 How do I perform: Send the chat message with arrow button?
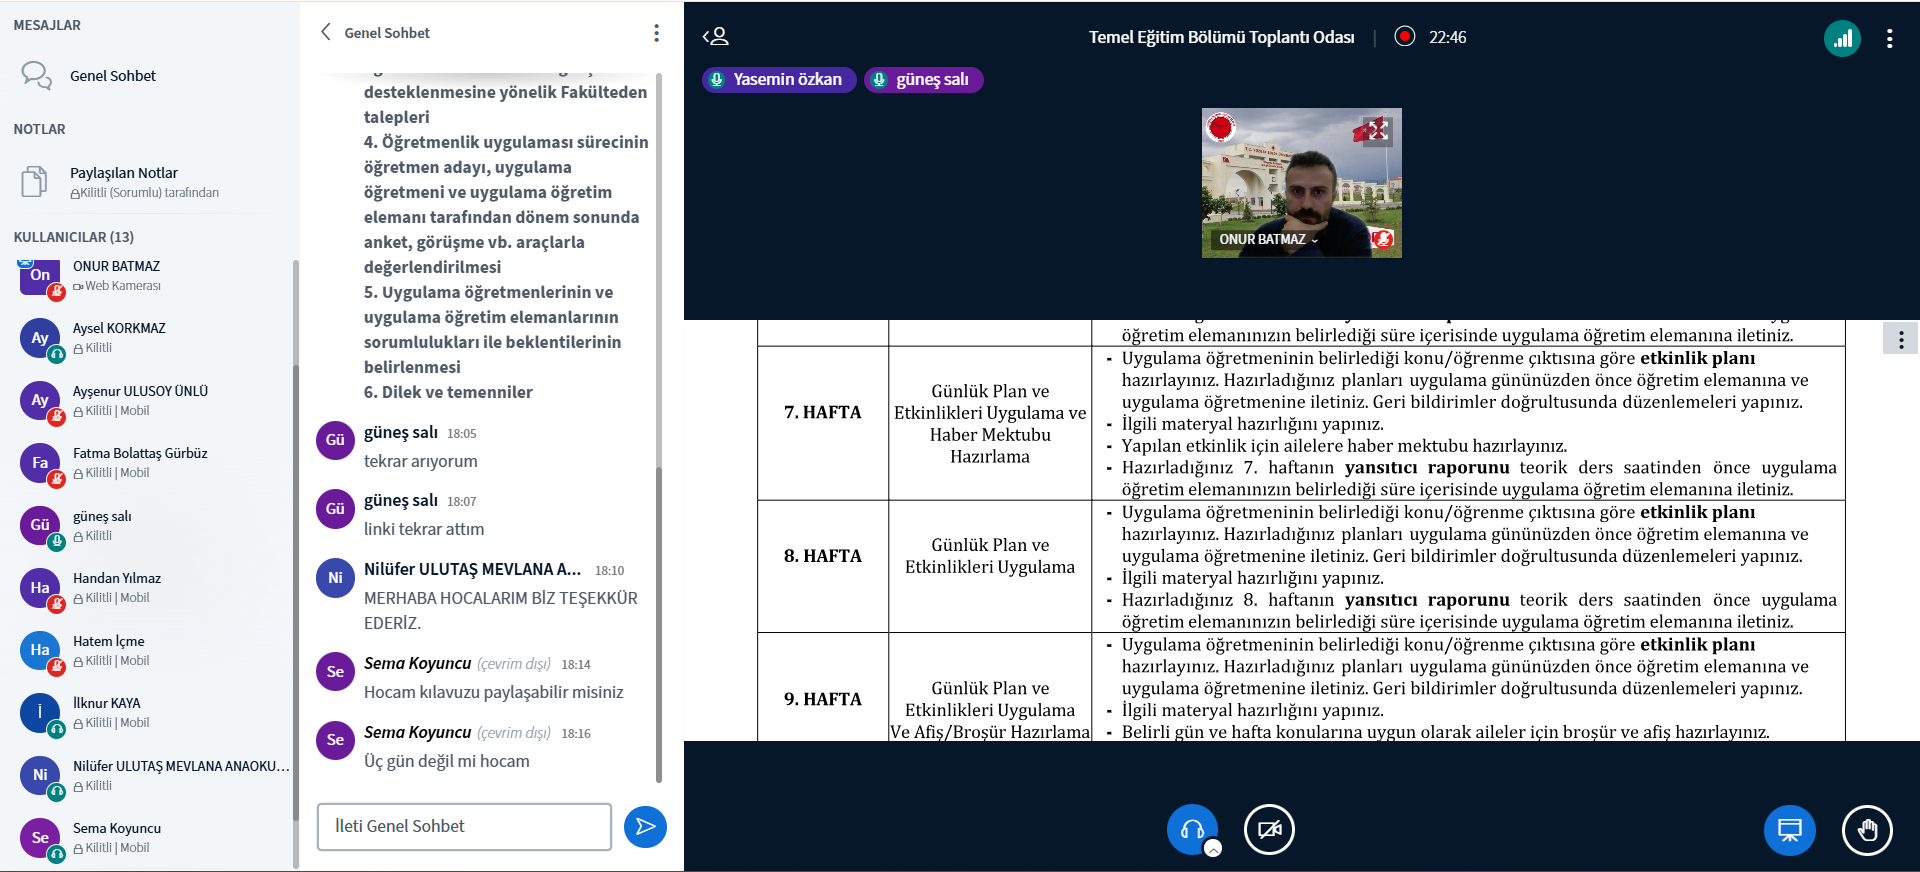tap(645, 827)
